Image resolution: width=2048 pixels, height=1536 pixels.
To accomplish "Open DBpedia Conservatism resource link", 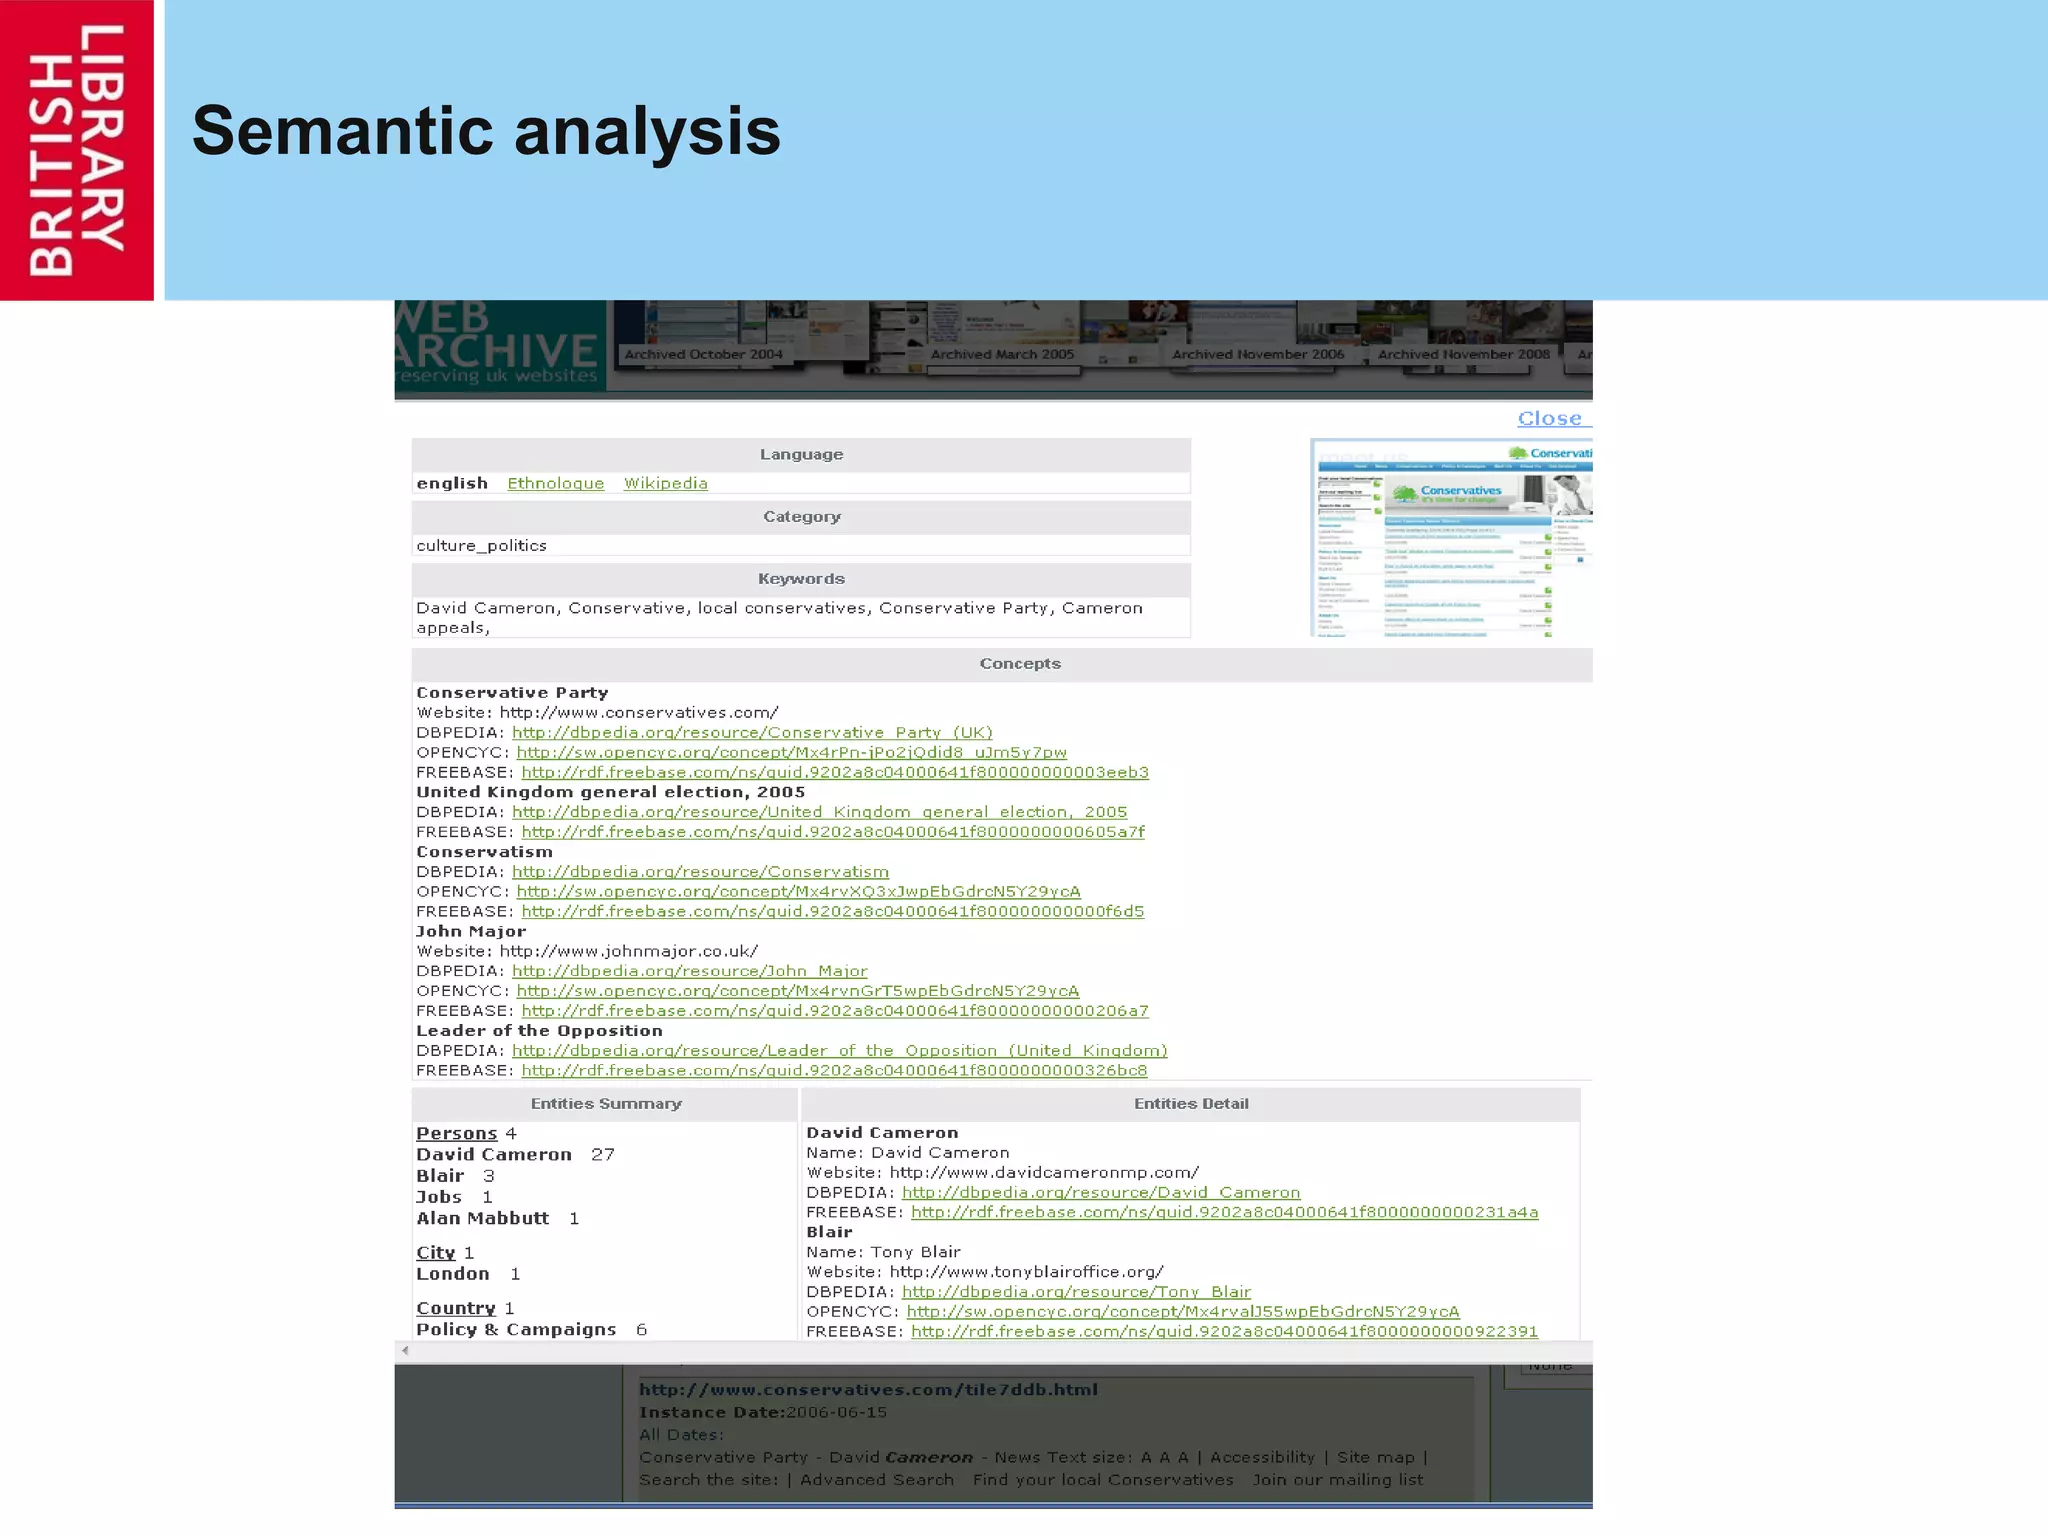I will pos(700,872).
